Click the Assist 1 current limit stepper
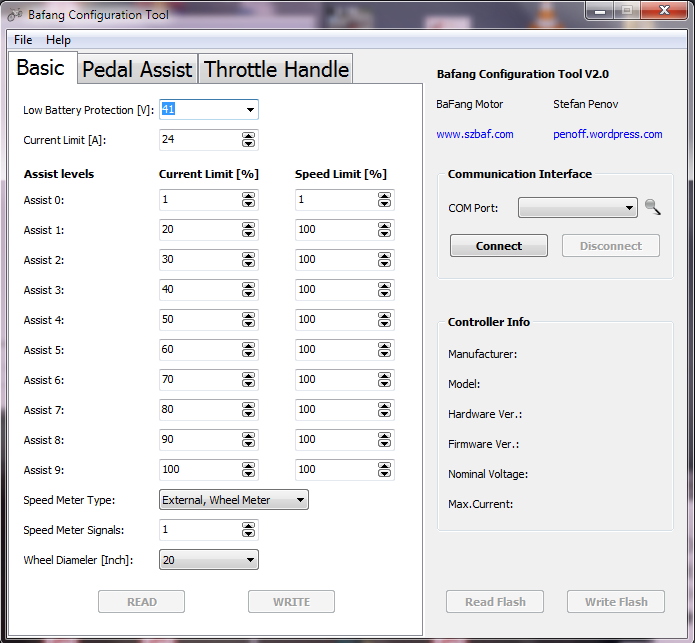This screenshot has width=695, height=643. click(x=248, y=230)
